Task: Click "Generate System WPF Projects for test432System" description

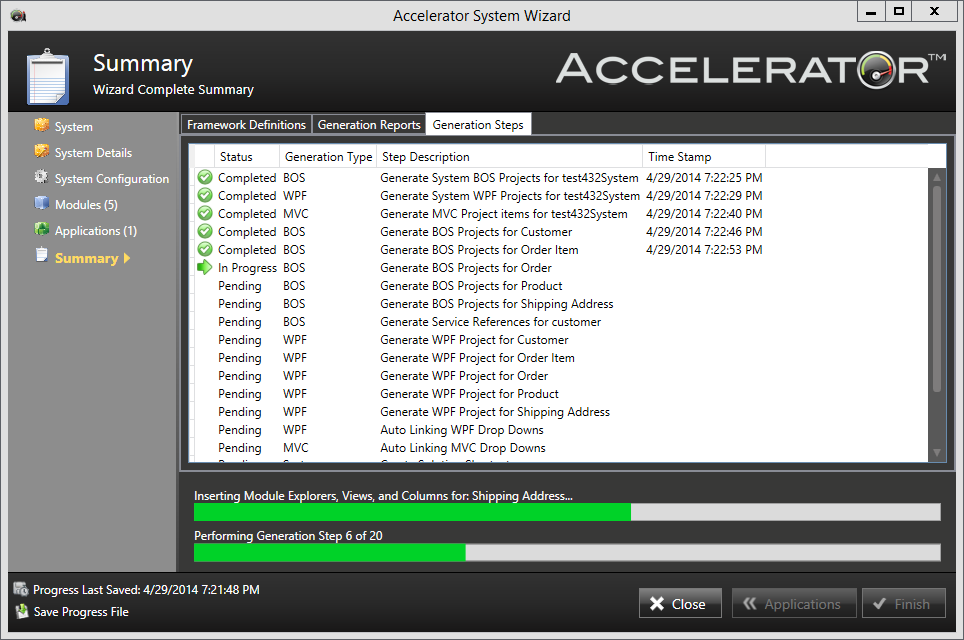Action: [x=510, y=196]
